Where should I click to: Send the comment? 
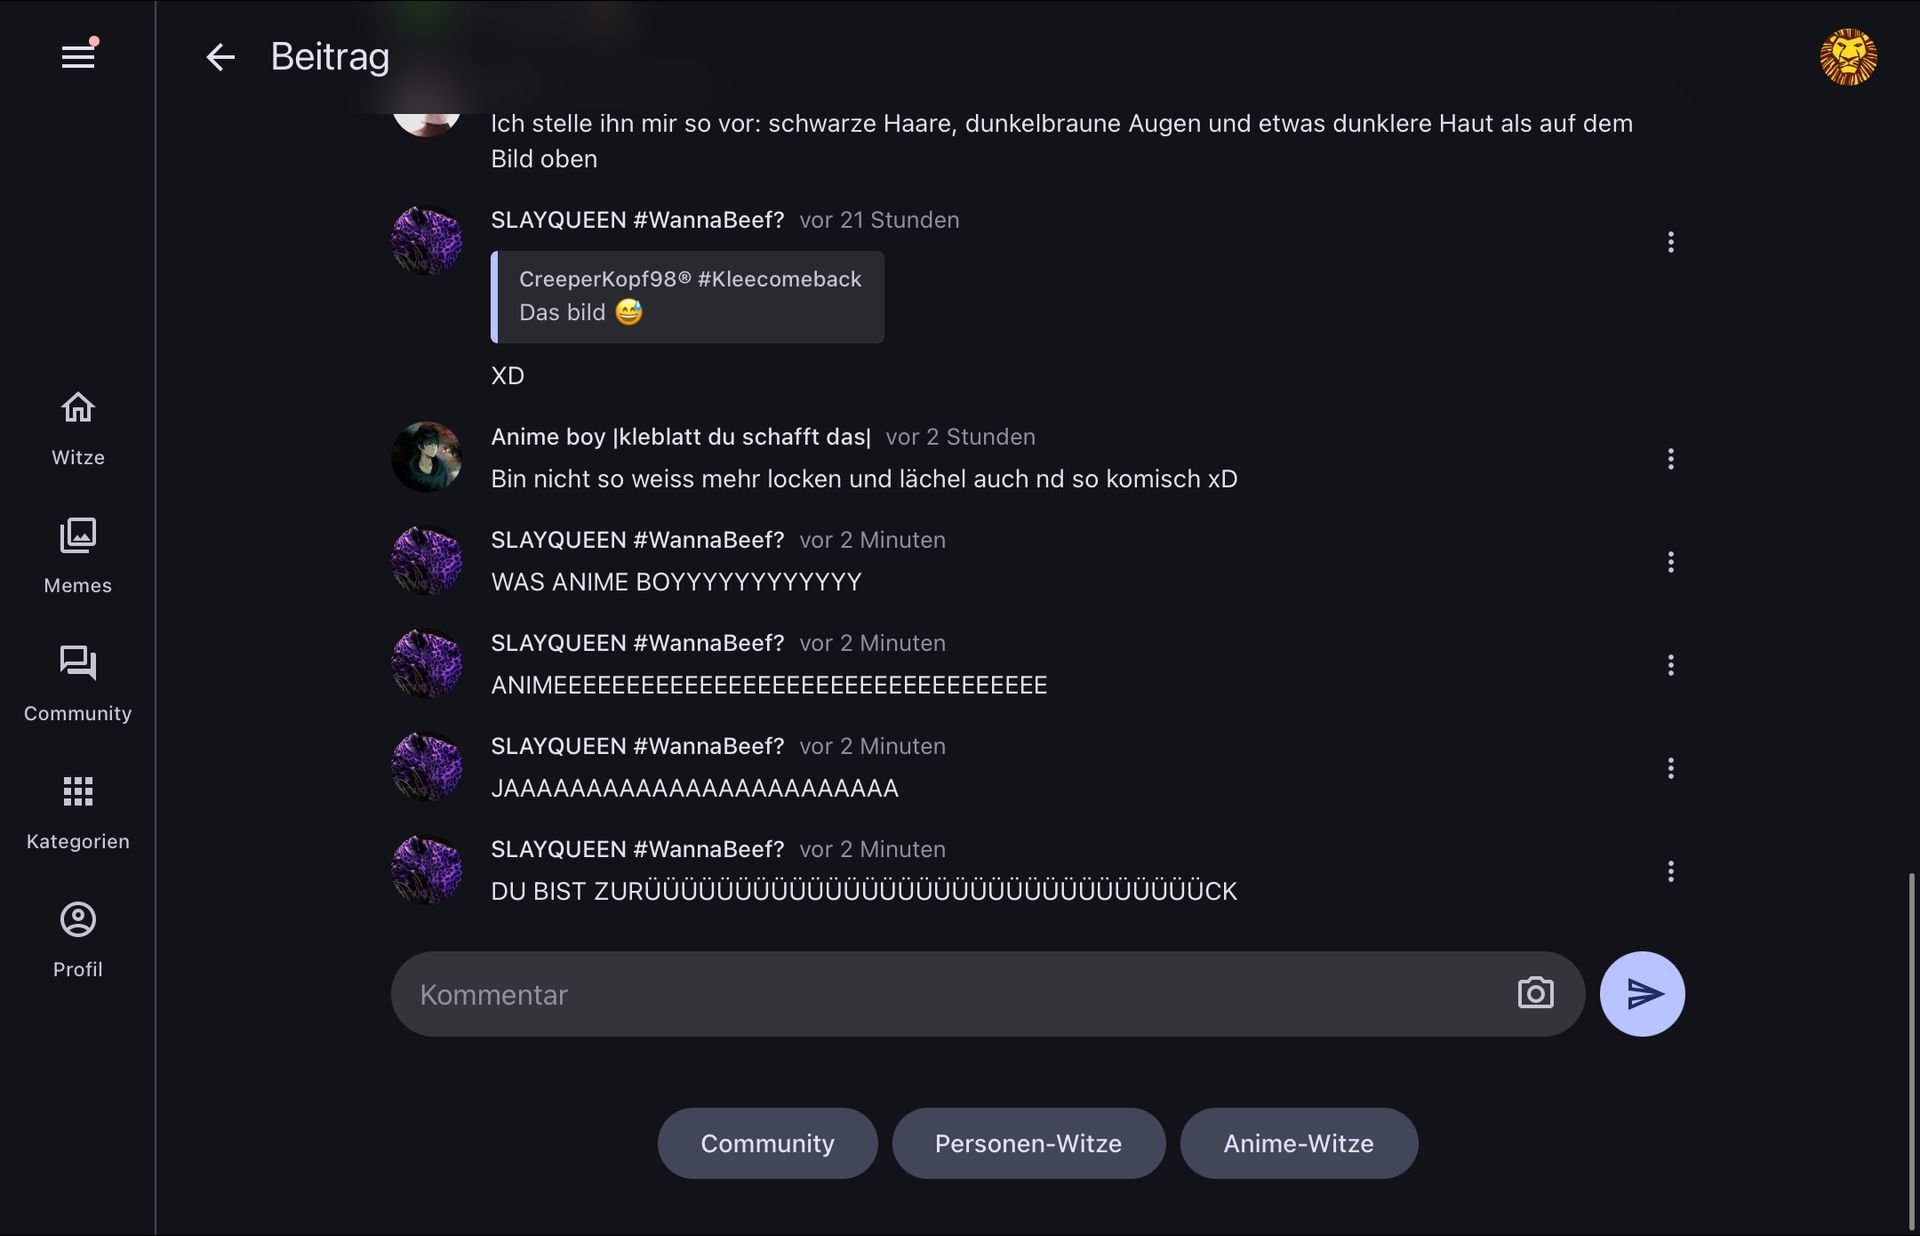[x=1642, y=994]
